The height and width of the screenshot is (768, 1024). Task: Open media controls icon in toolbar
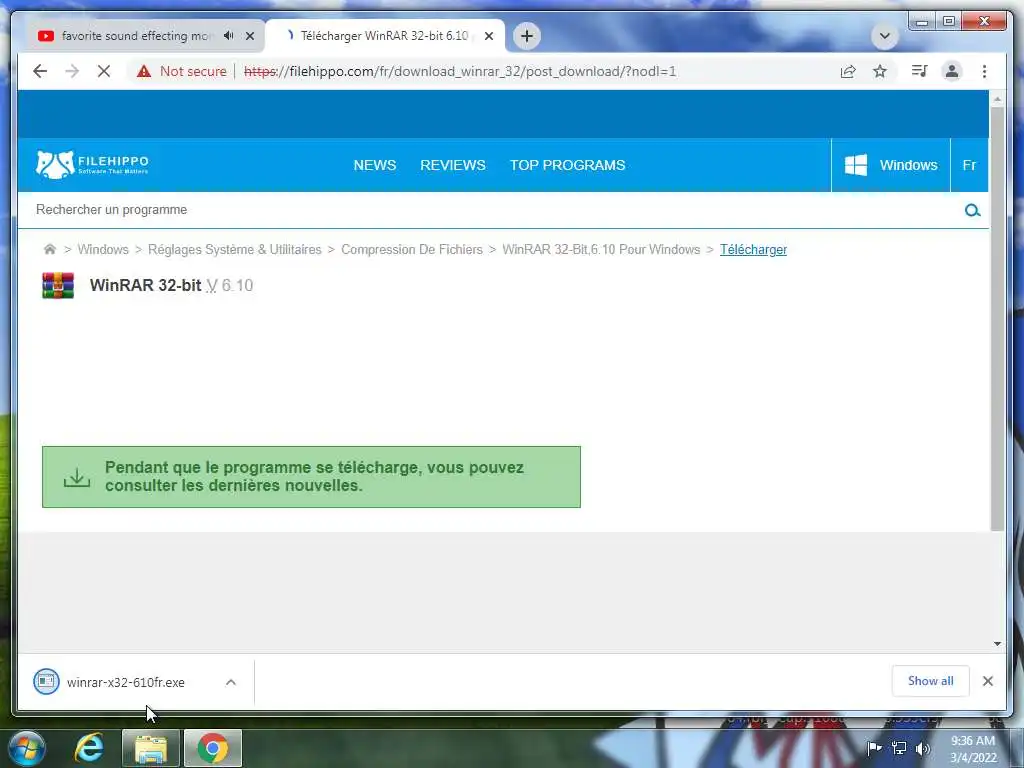pyautogui.click(x=919, y=71)
